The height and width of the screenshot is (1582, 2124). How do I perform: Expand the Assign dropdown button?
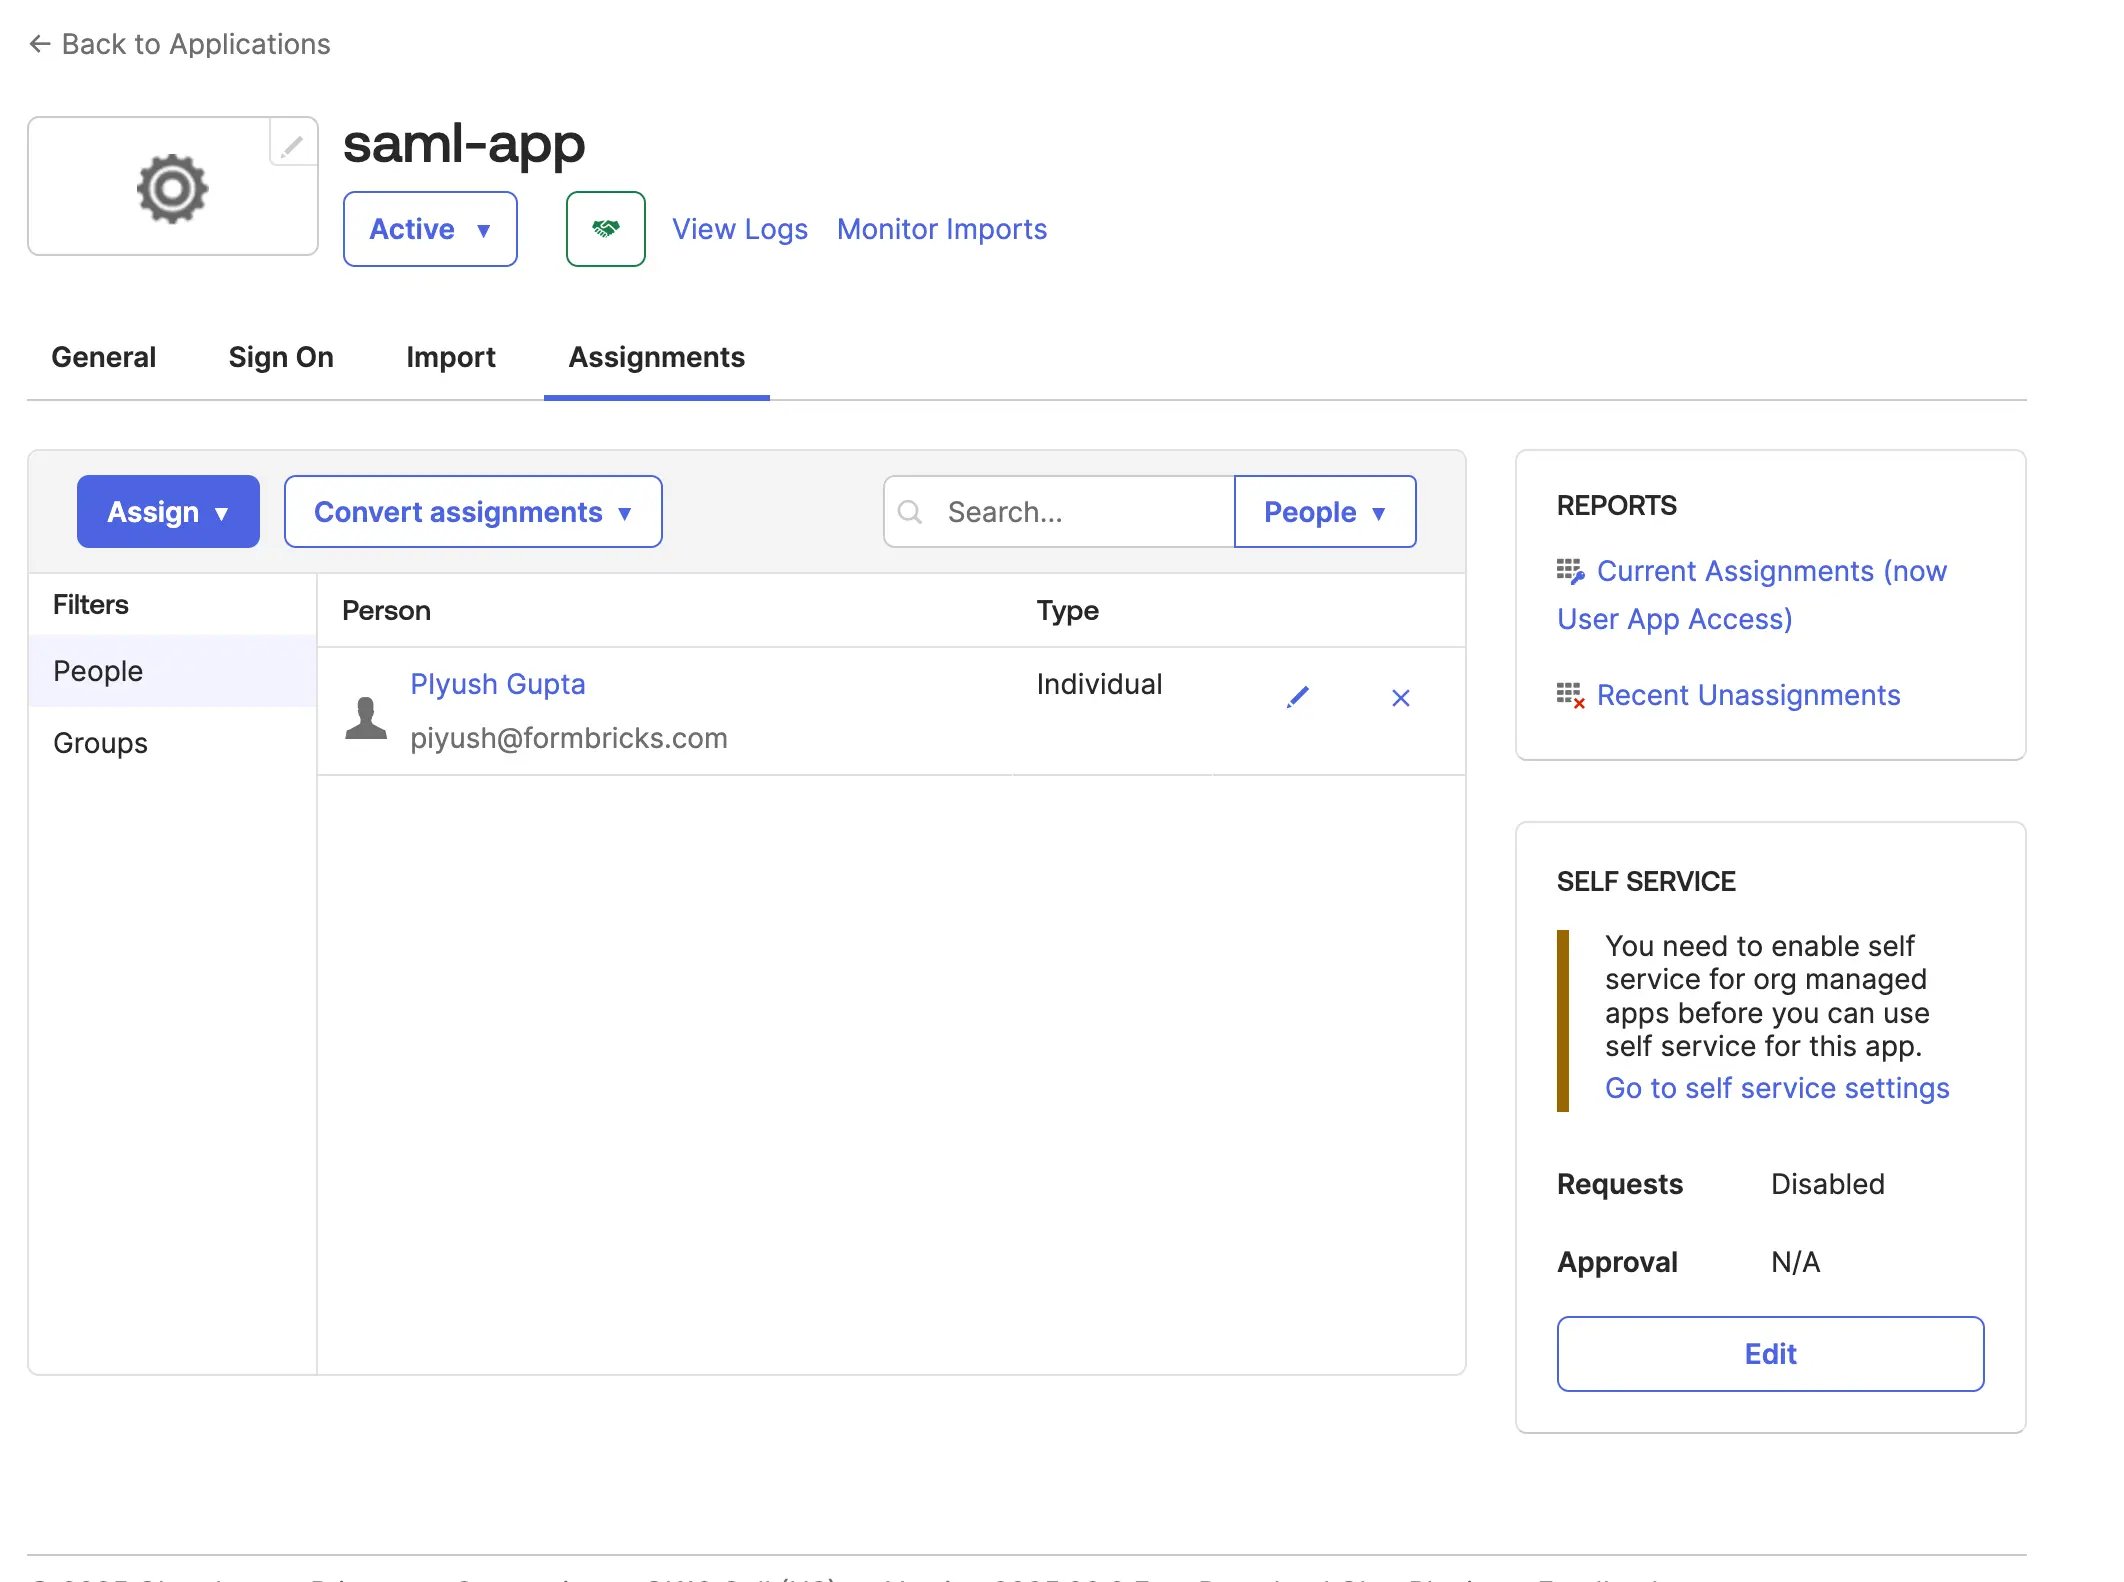pyautogui.click(x=168, y=512)
